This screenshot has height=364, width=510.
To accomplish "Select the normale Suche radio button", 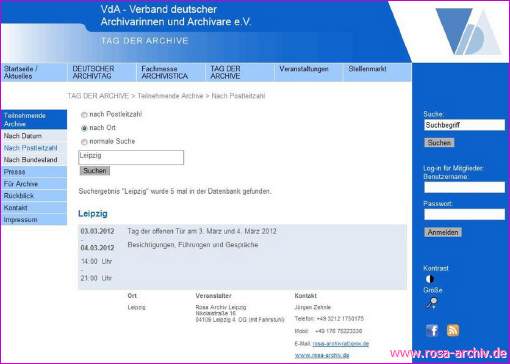I will point(84,142).
